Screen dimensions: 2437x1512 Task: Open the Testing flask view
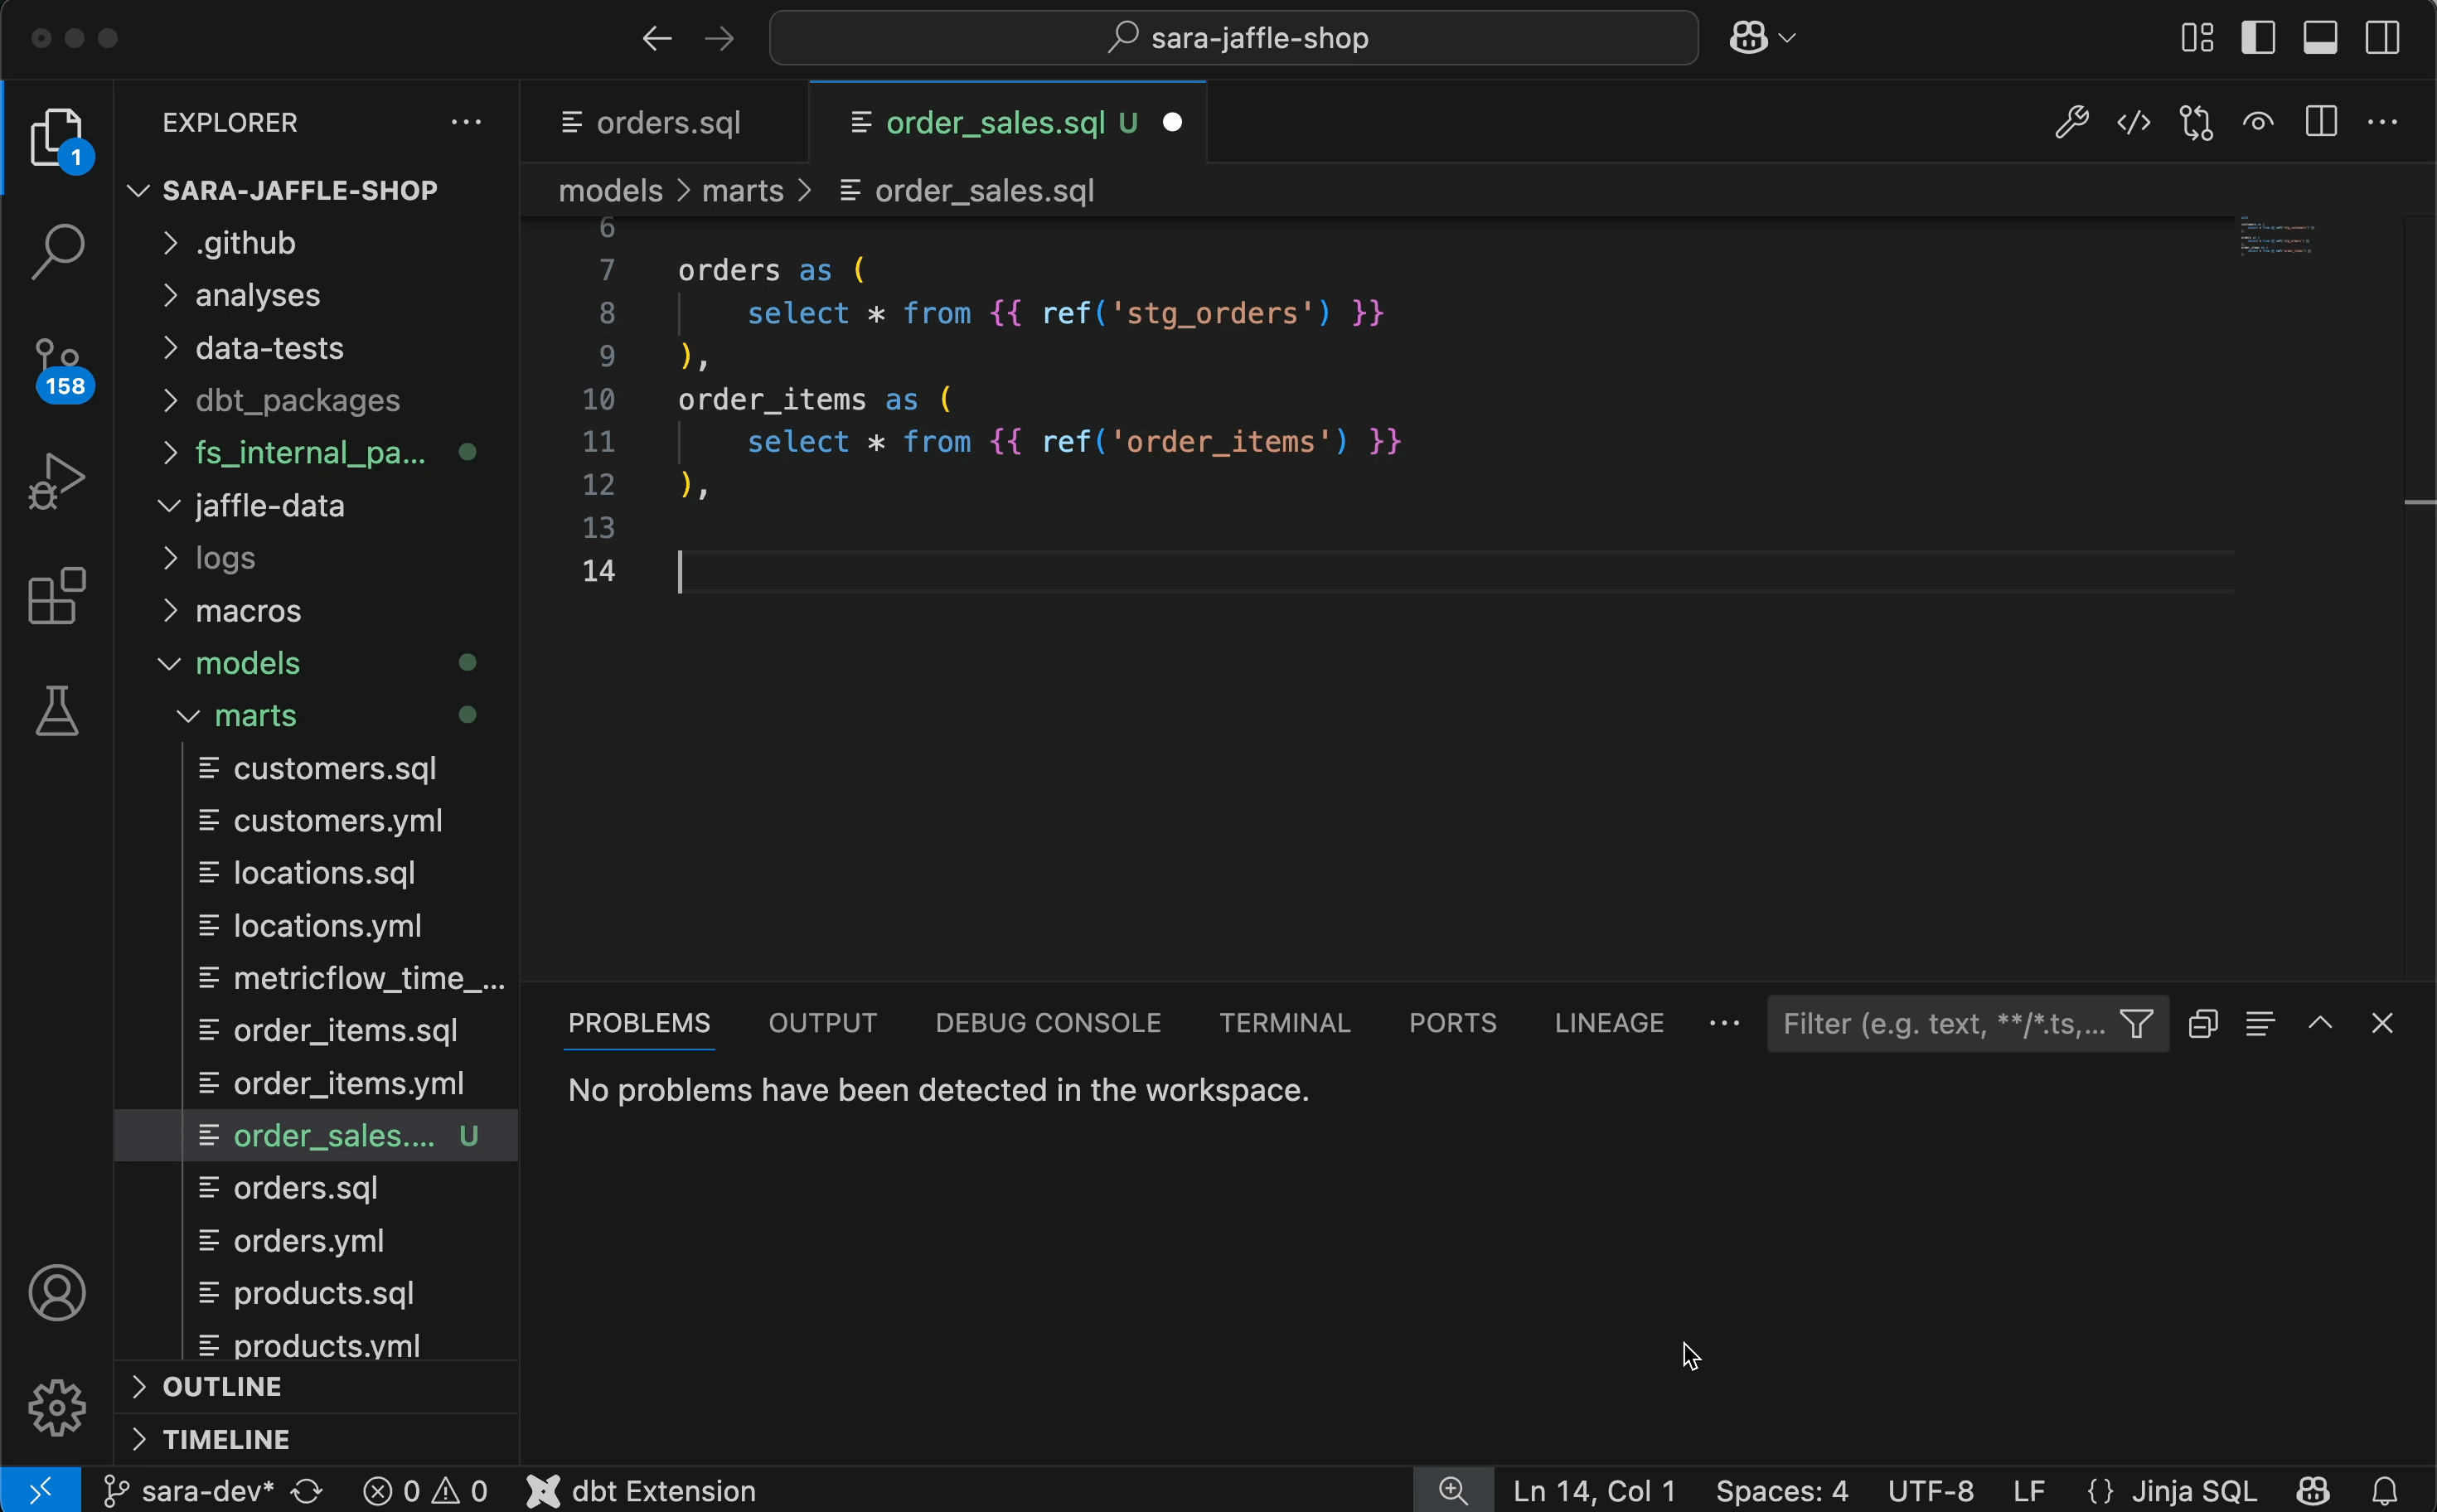[57, 711]
